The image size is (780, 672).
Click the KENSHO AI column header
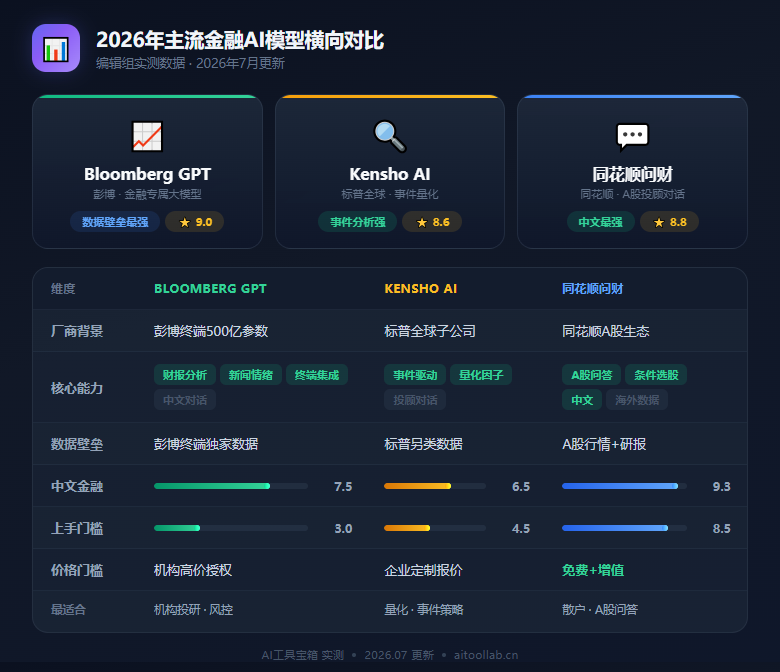tap(420, 288)
